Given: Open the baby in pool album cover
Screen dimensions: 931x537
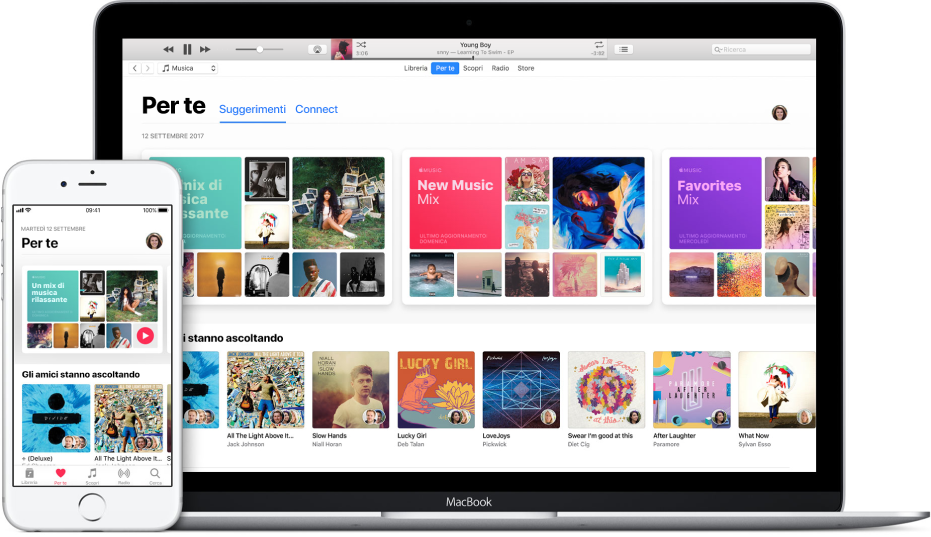Looking at the screenshot, I should click(432, 274).
